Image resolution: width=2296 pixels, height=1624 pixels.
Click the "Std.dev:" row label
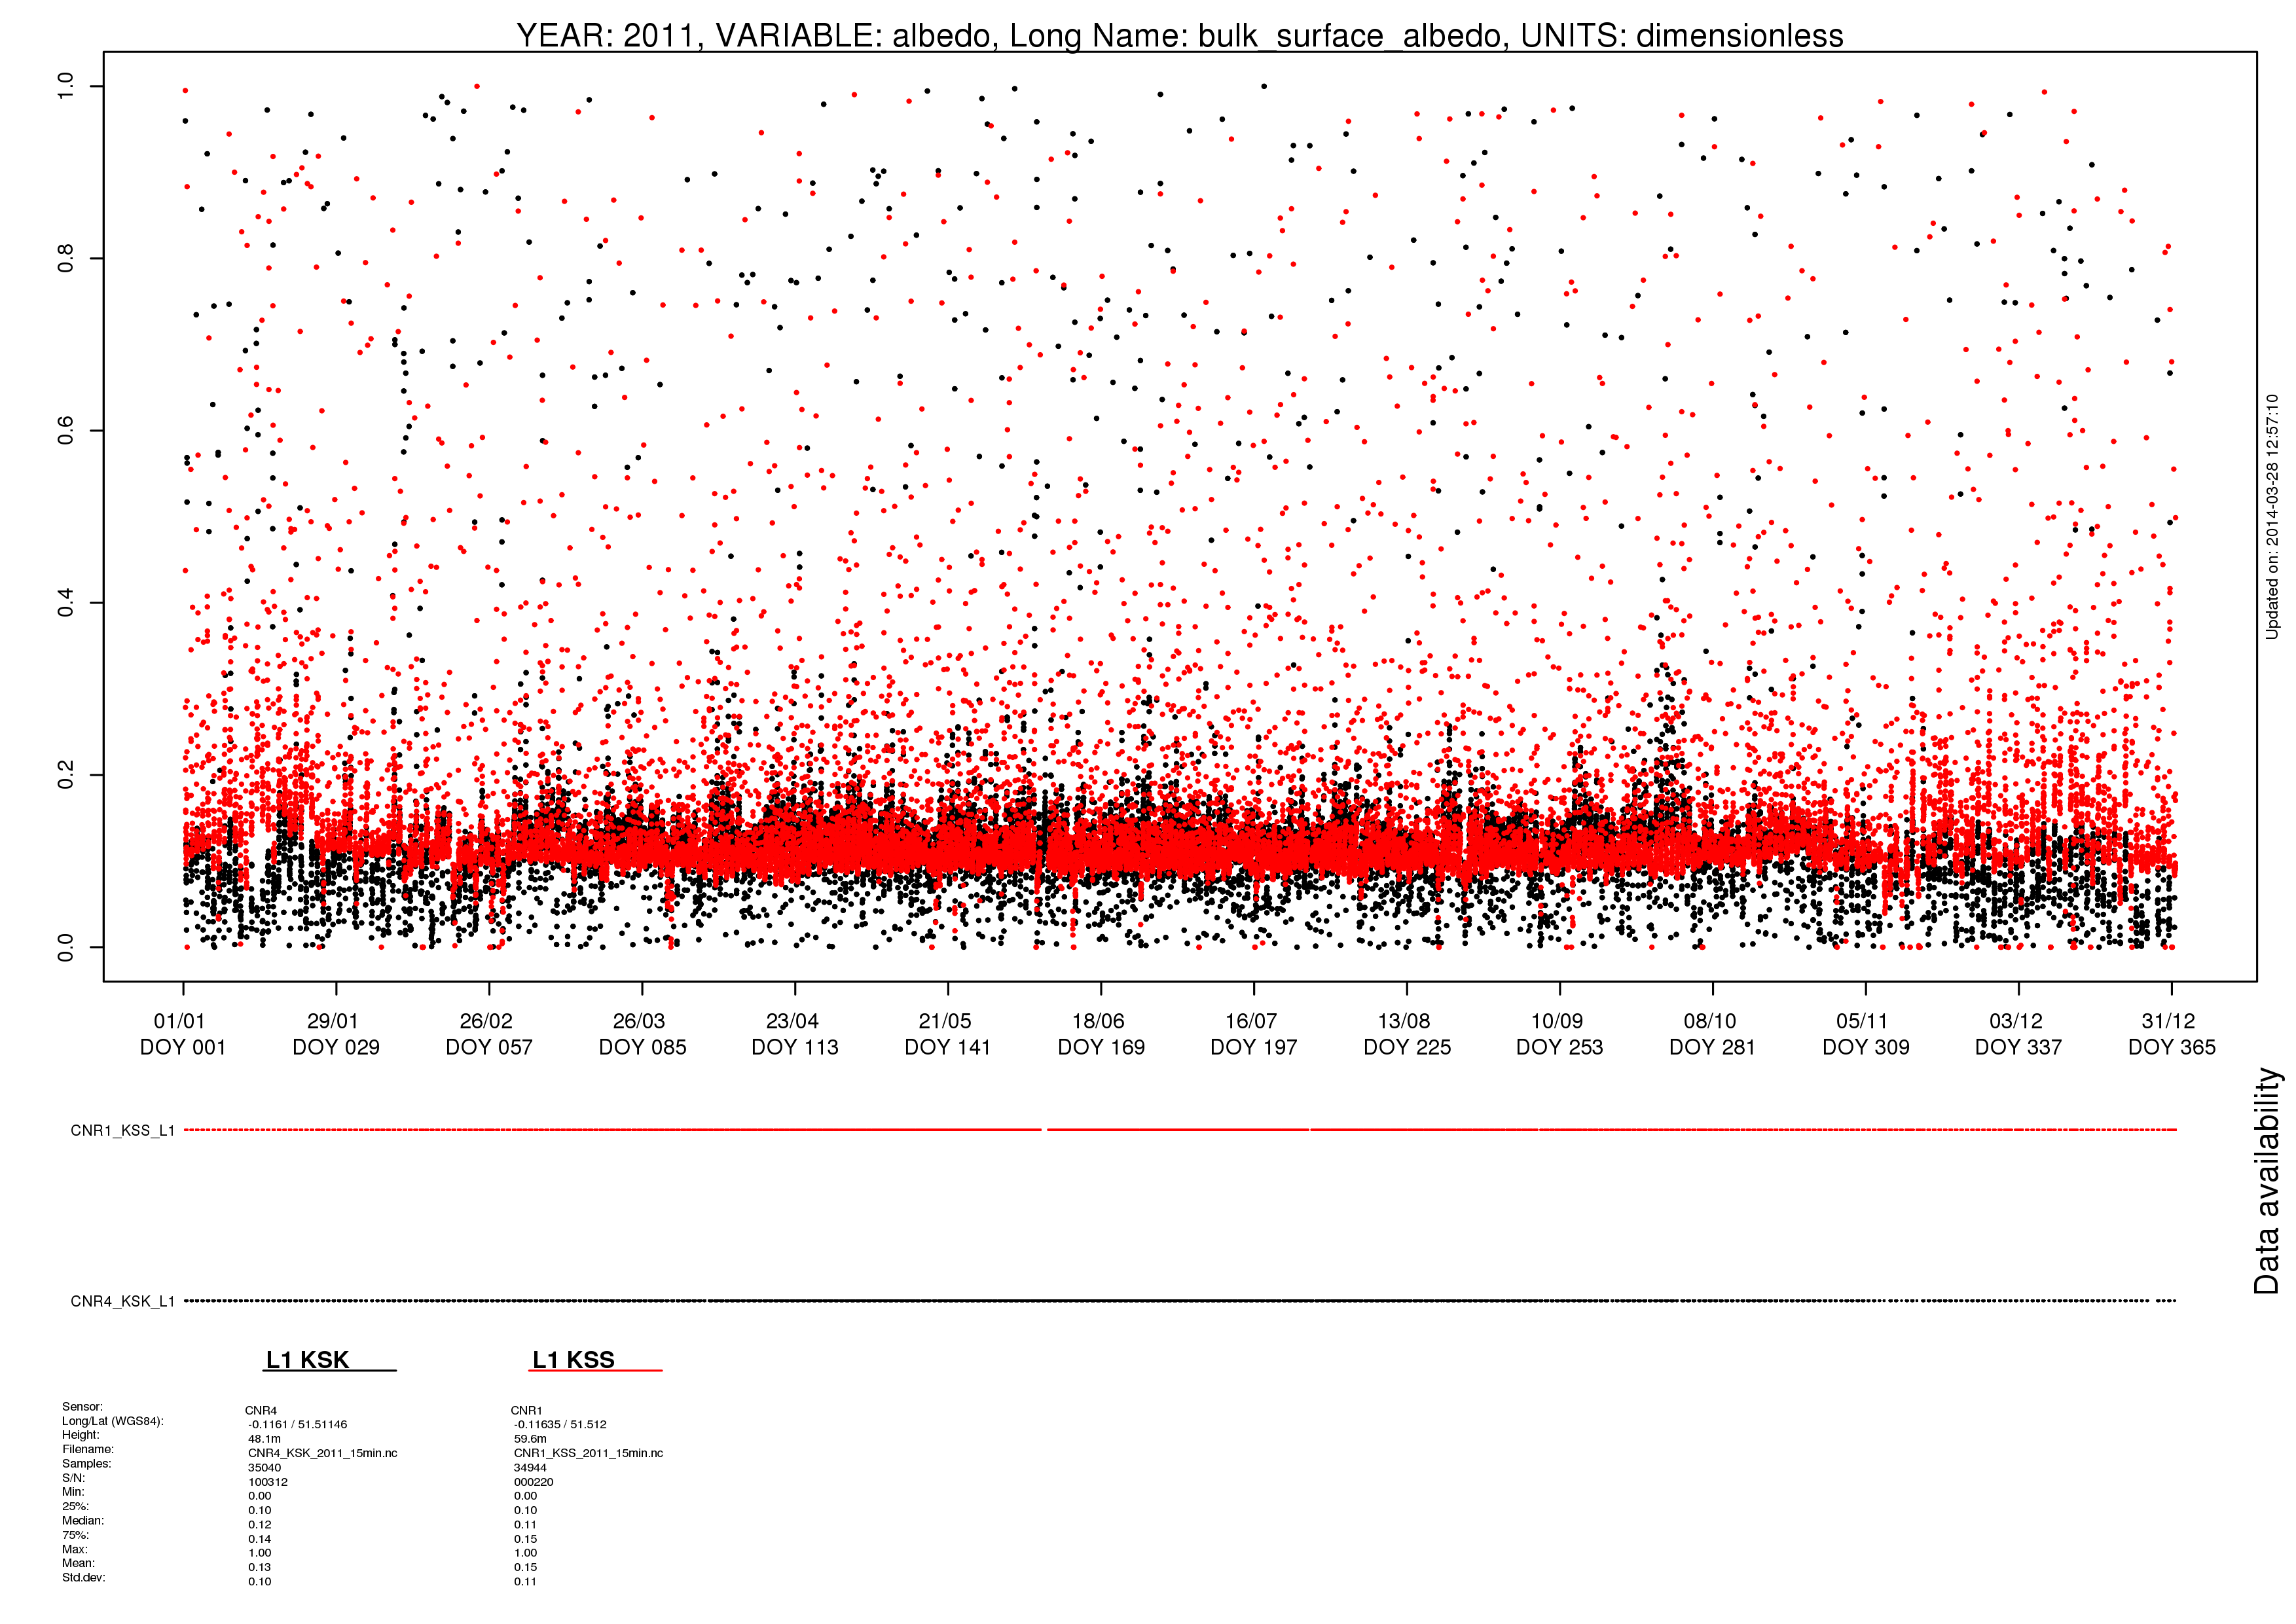coord(83,1578)
